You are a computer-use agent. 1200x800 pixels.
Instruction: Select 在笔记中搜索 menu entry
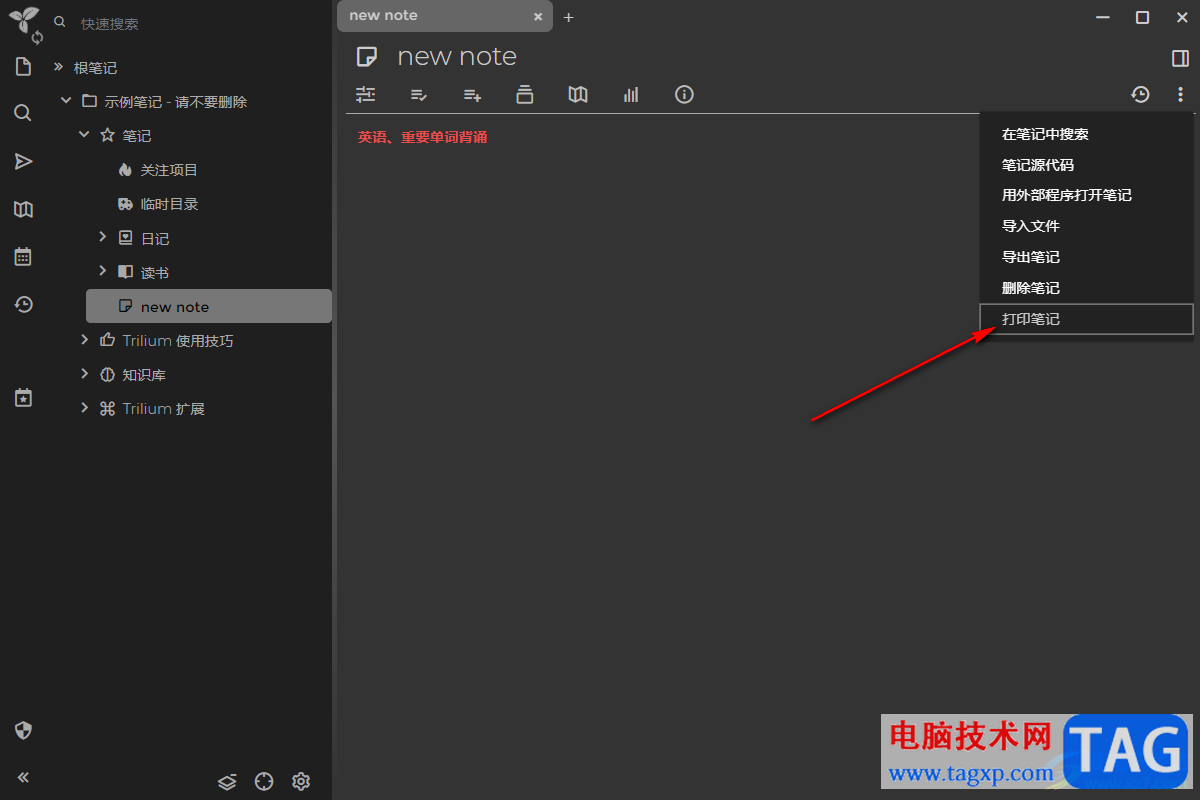[1086, 134]
